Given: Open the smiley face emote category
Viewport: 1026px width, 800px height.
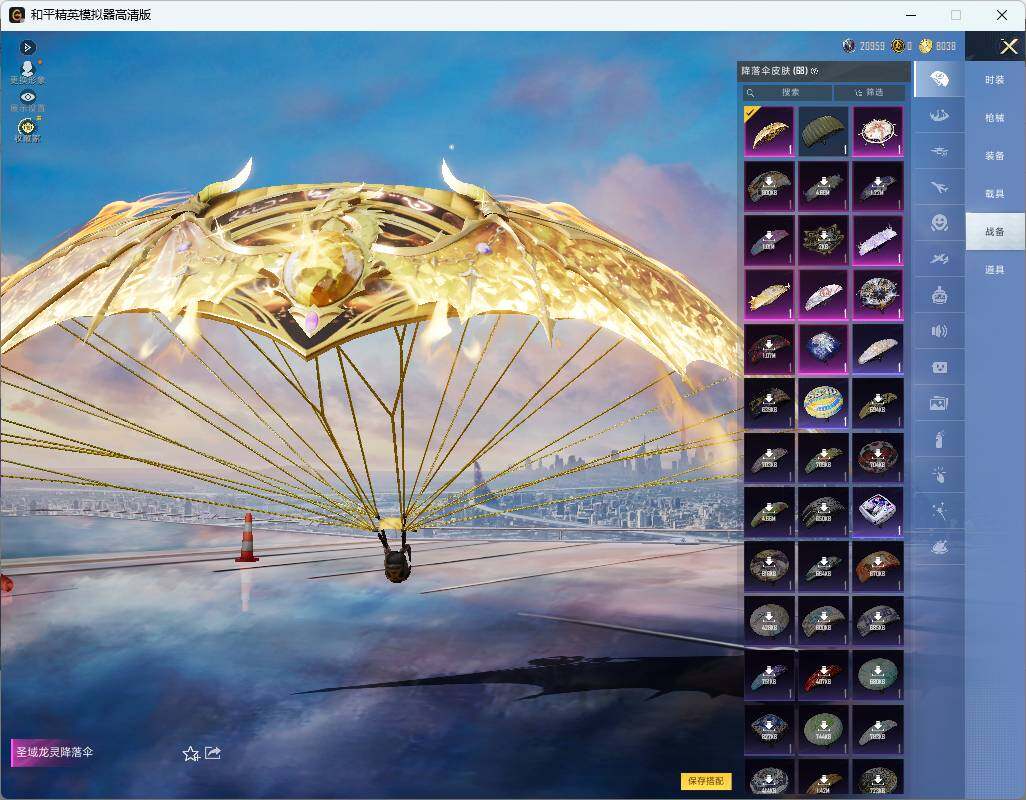Looking at the screenshot, I should pos(939,223).
